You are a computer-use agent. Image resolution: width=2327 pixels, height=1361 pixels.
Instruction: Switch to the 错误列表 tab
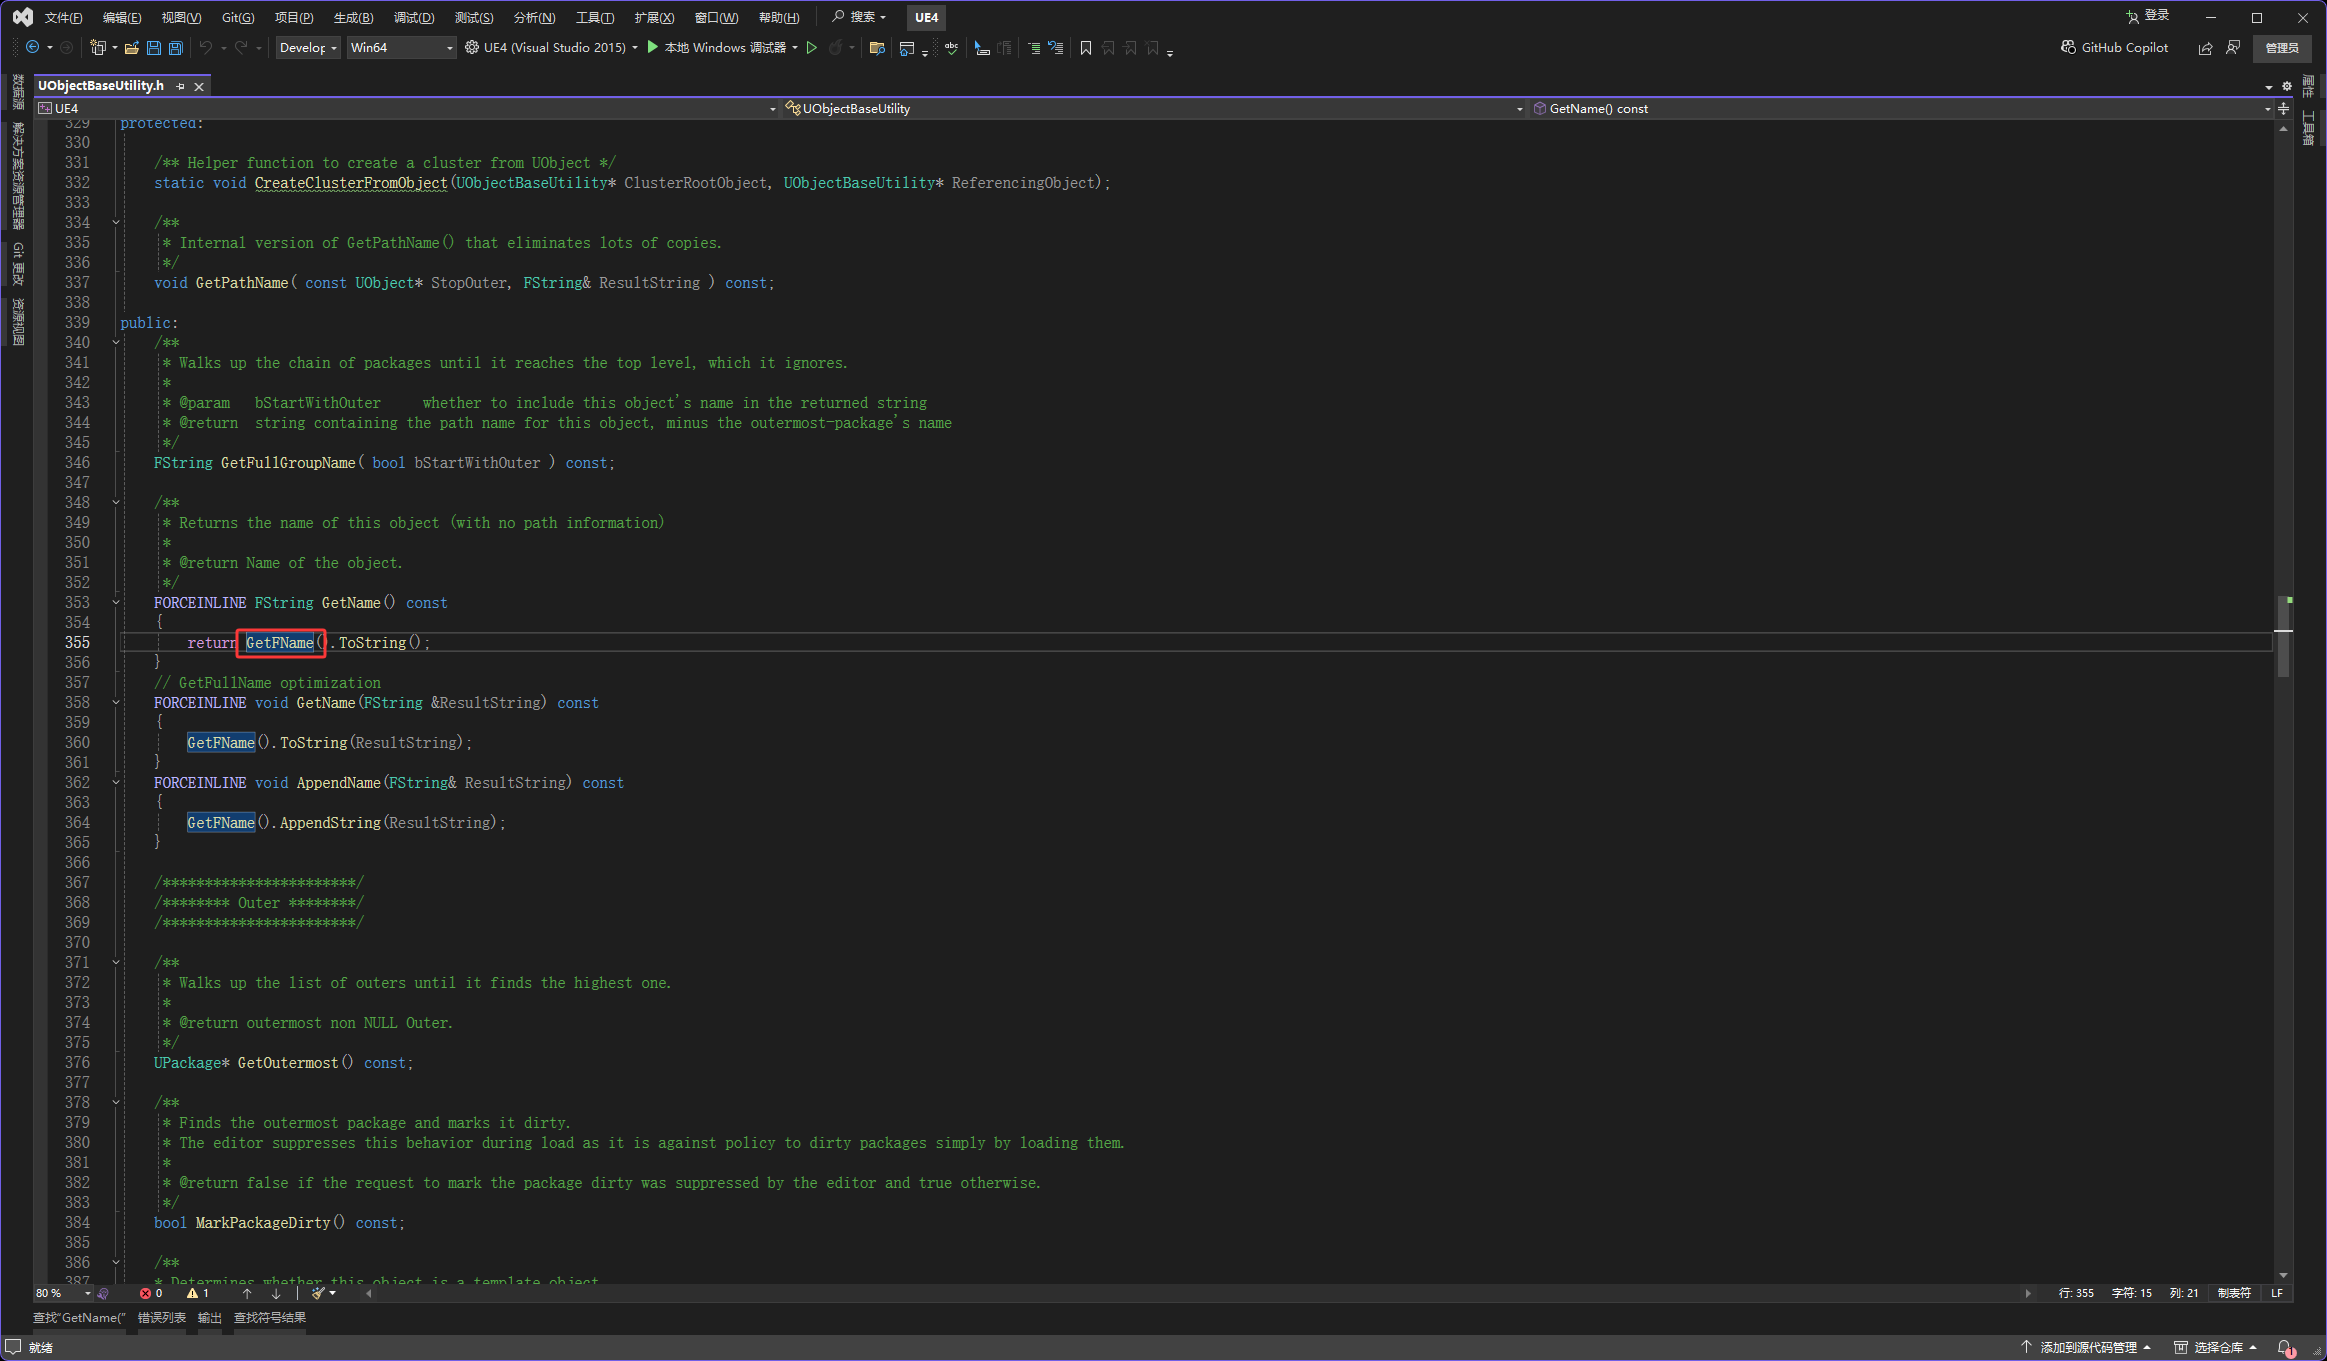pyautogui.click(x=161, y=1318)
